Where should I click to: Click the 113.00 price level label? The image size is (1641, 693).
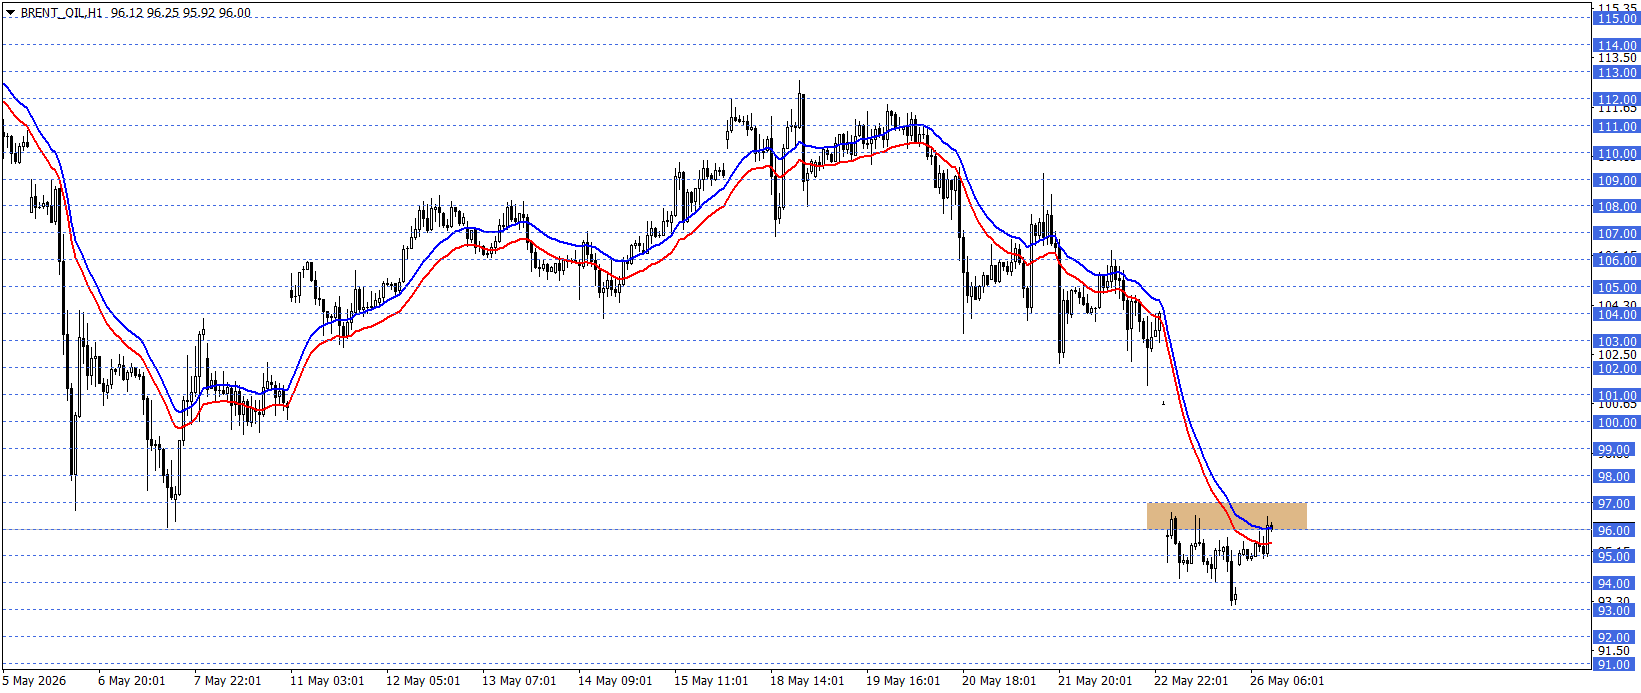point(1616,72)
